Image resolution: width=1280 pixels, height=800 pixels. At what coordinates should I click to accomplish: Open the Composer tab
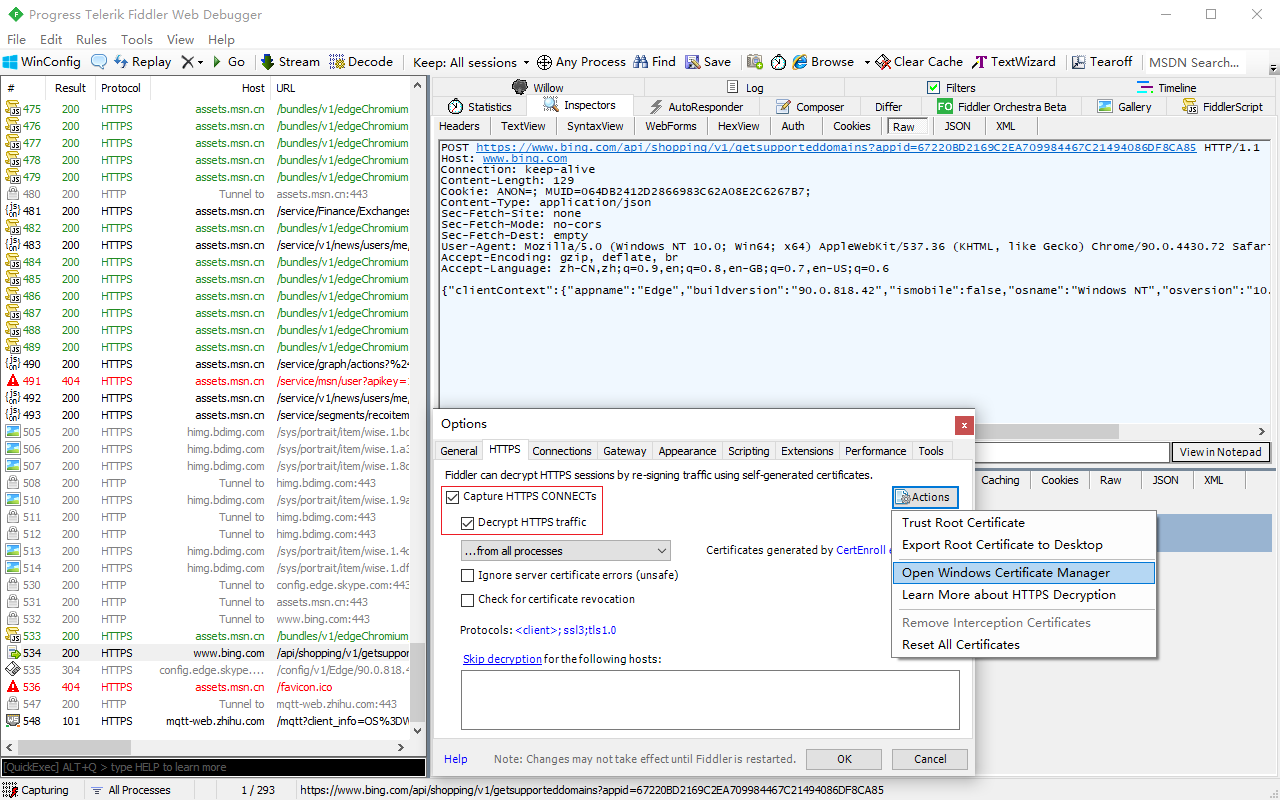810,107
